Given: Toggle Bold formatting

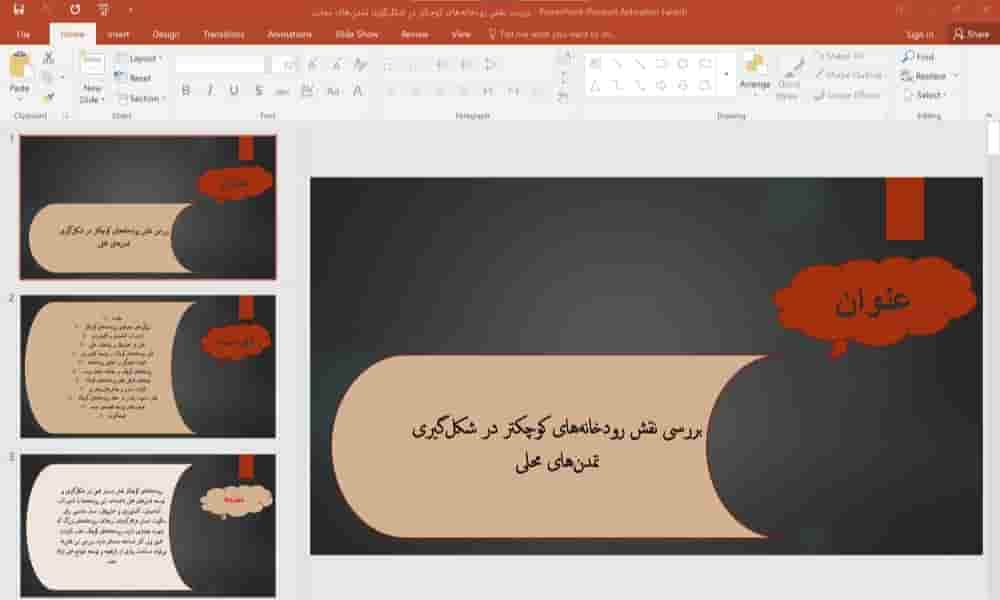Looking at the screenshot, I should pos(186,91).
